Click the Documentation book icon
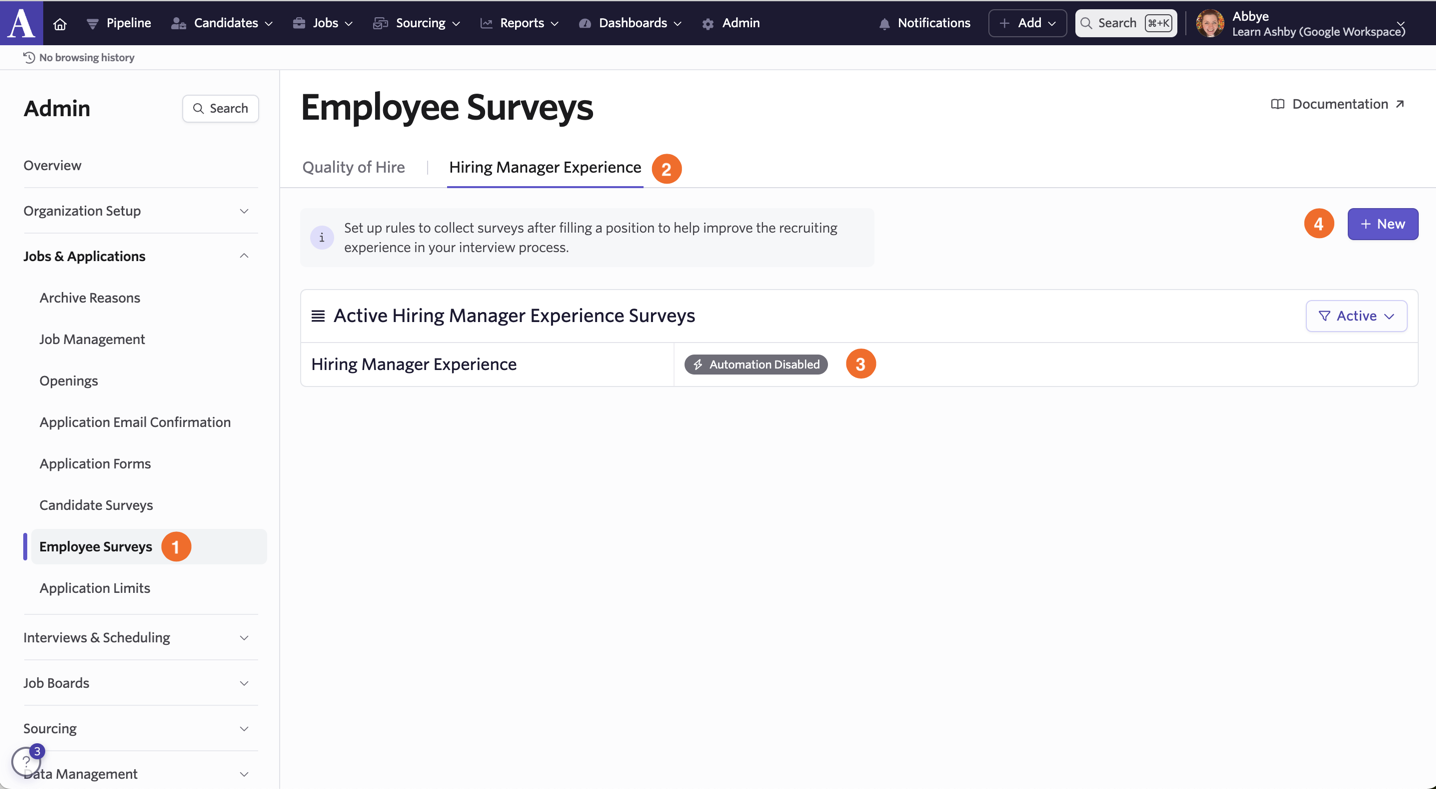Image resolution: width=1436 pixels, height=789 pixels. pos(1277,104)
